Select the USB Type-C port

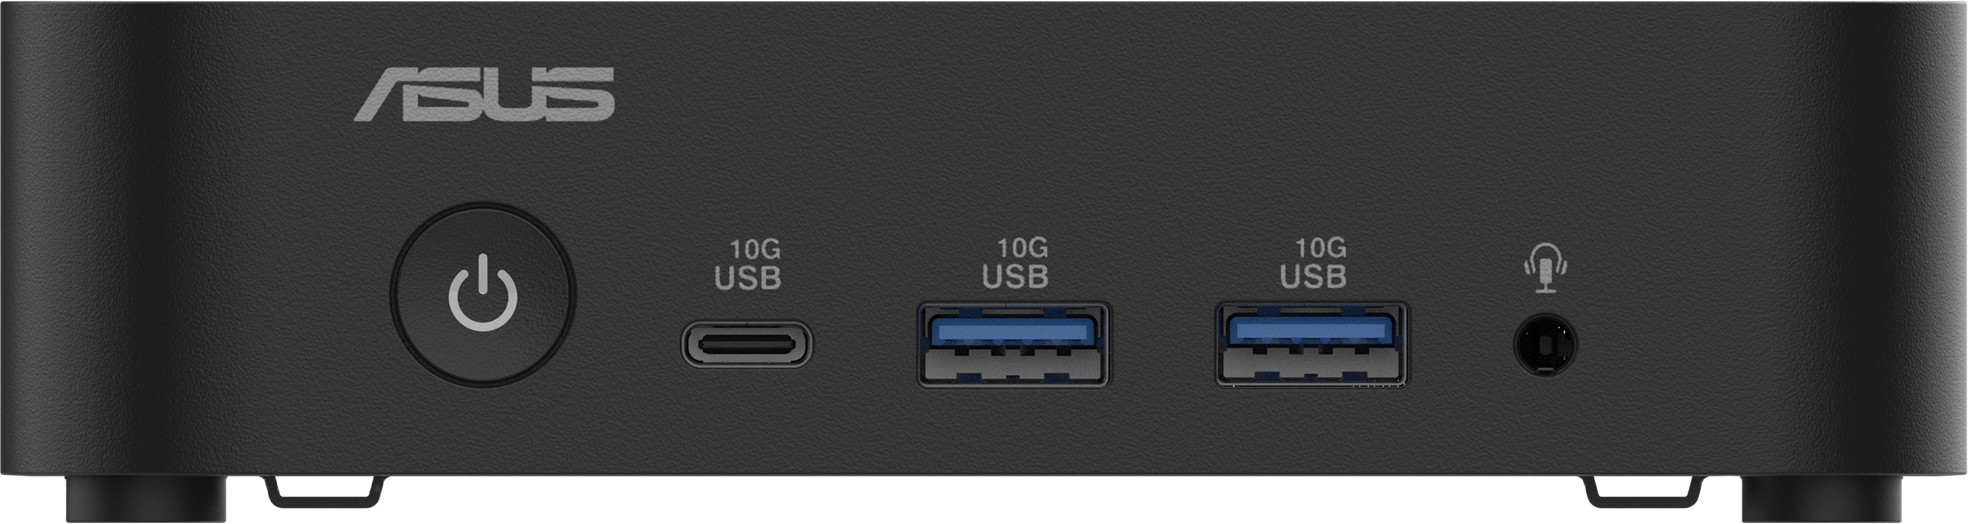point(747,344)
